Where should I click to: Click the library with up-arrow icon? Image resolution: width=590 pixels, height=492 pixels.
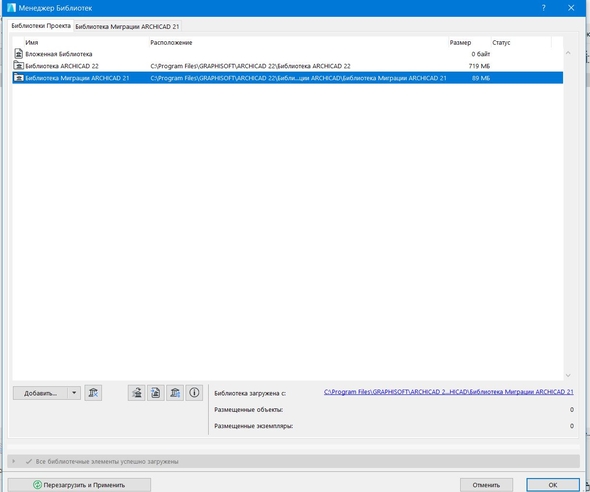click(137, 393)
